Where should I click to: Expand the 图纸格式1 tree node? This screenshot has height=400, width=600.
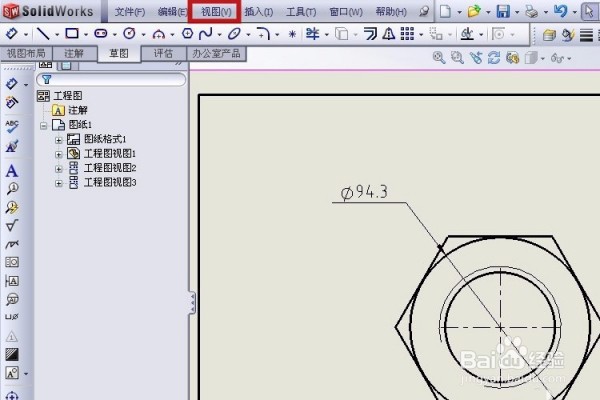point(59,140)
